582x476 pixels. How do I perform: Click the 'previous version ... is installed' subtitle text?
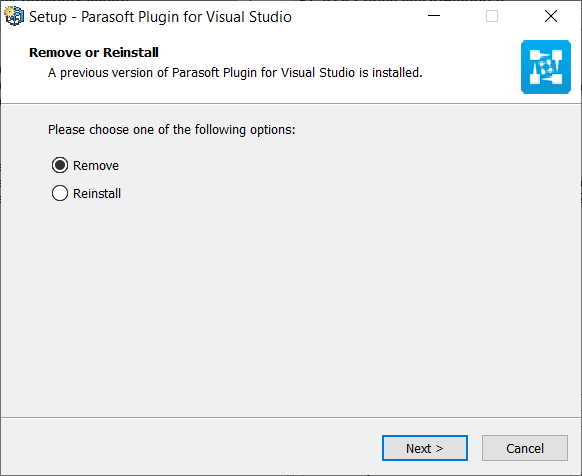235,73
